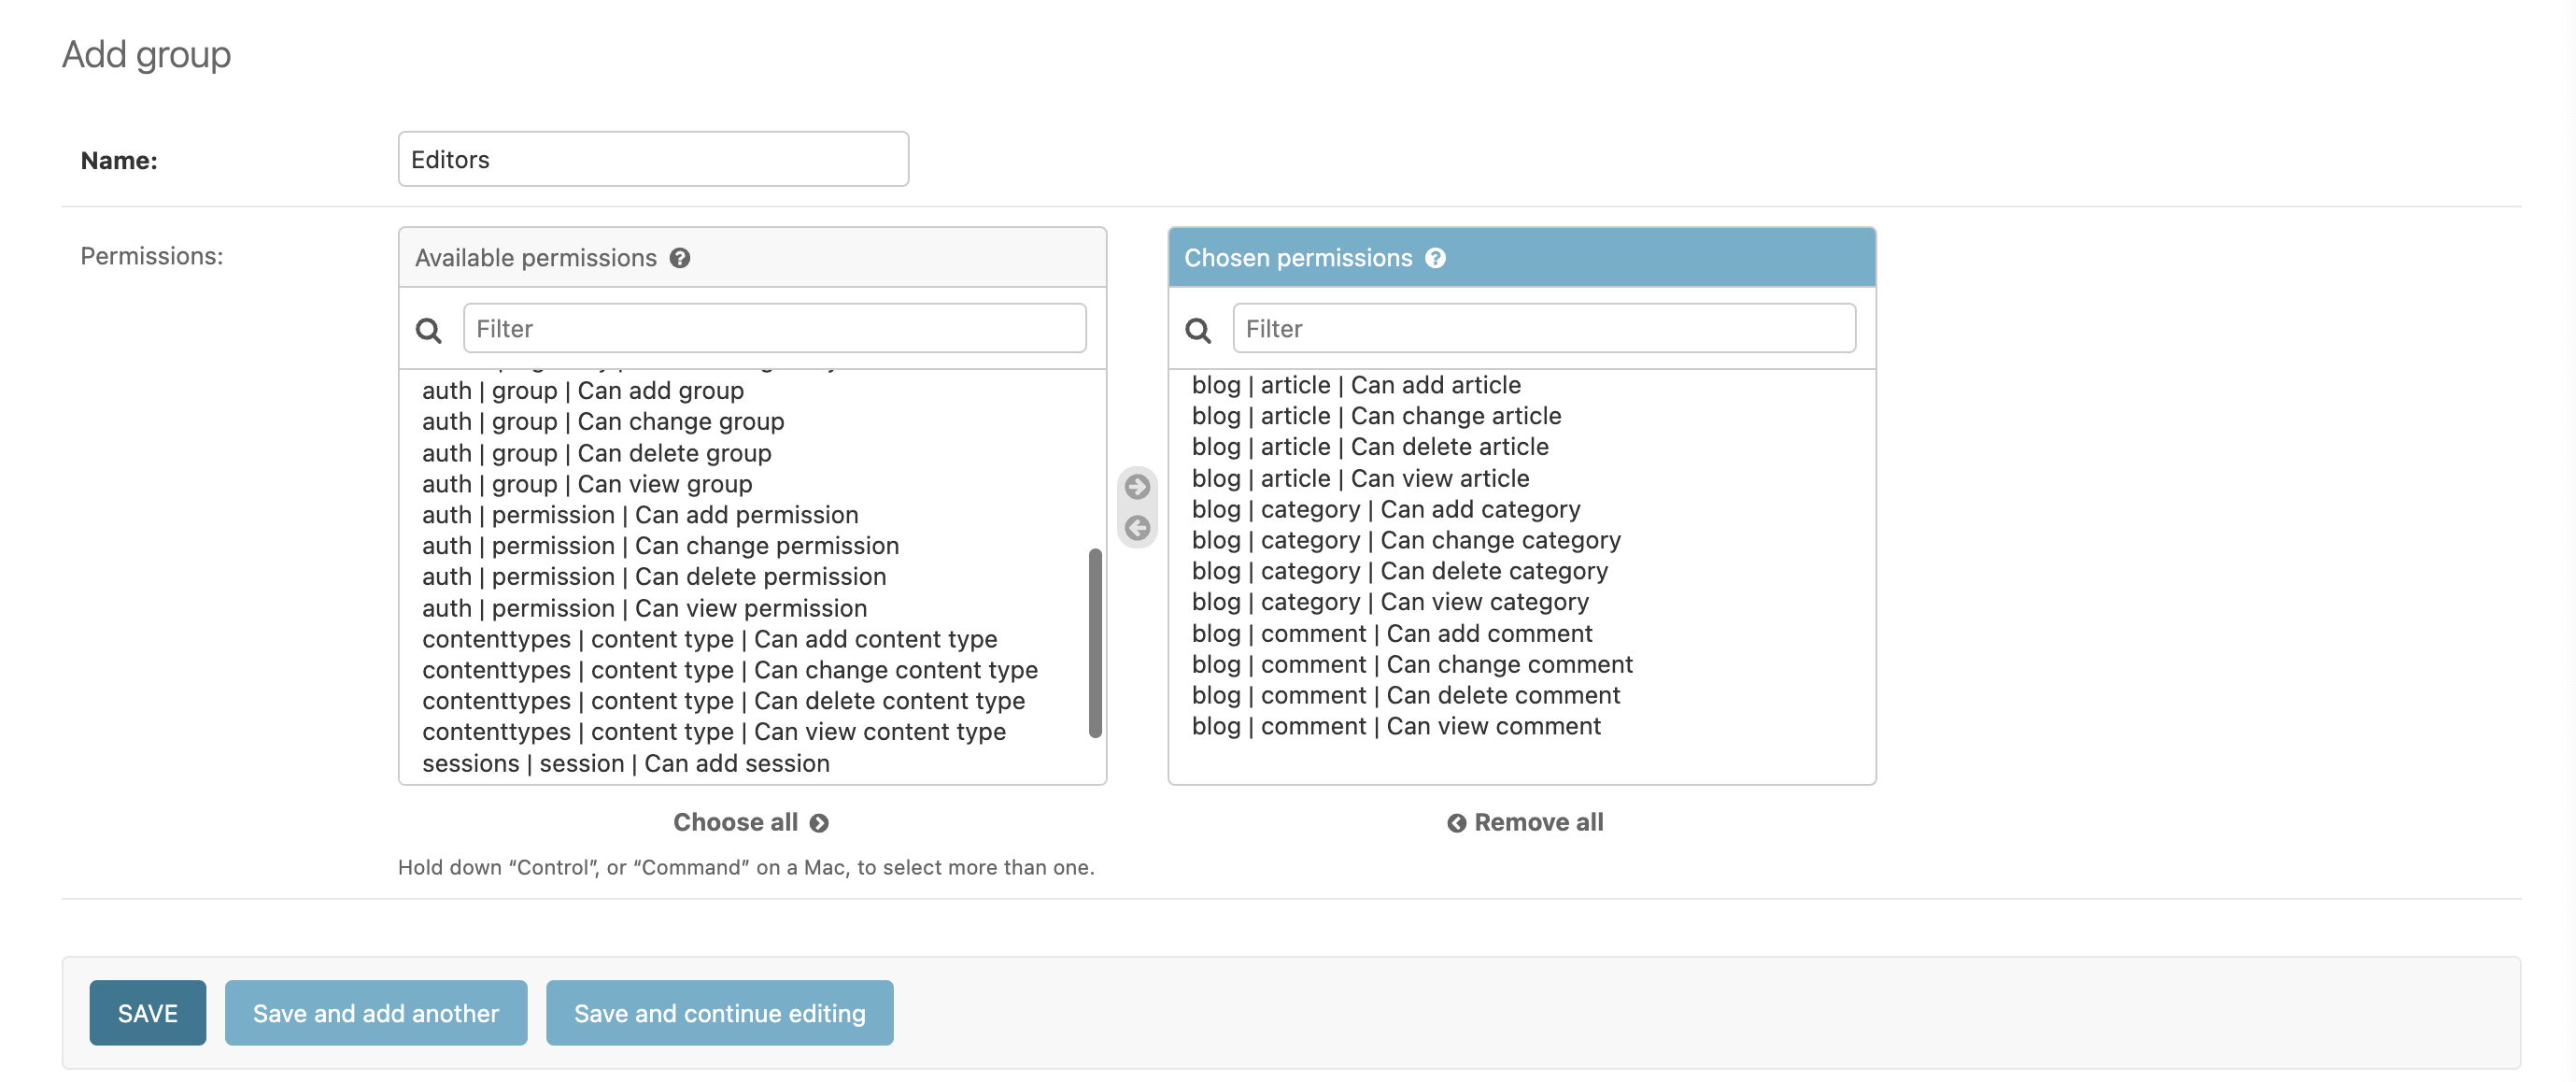
Task: Click the Available permissions filter box
Action: 774,328
